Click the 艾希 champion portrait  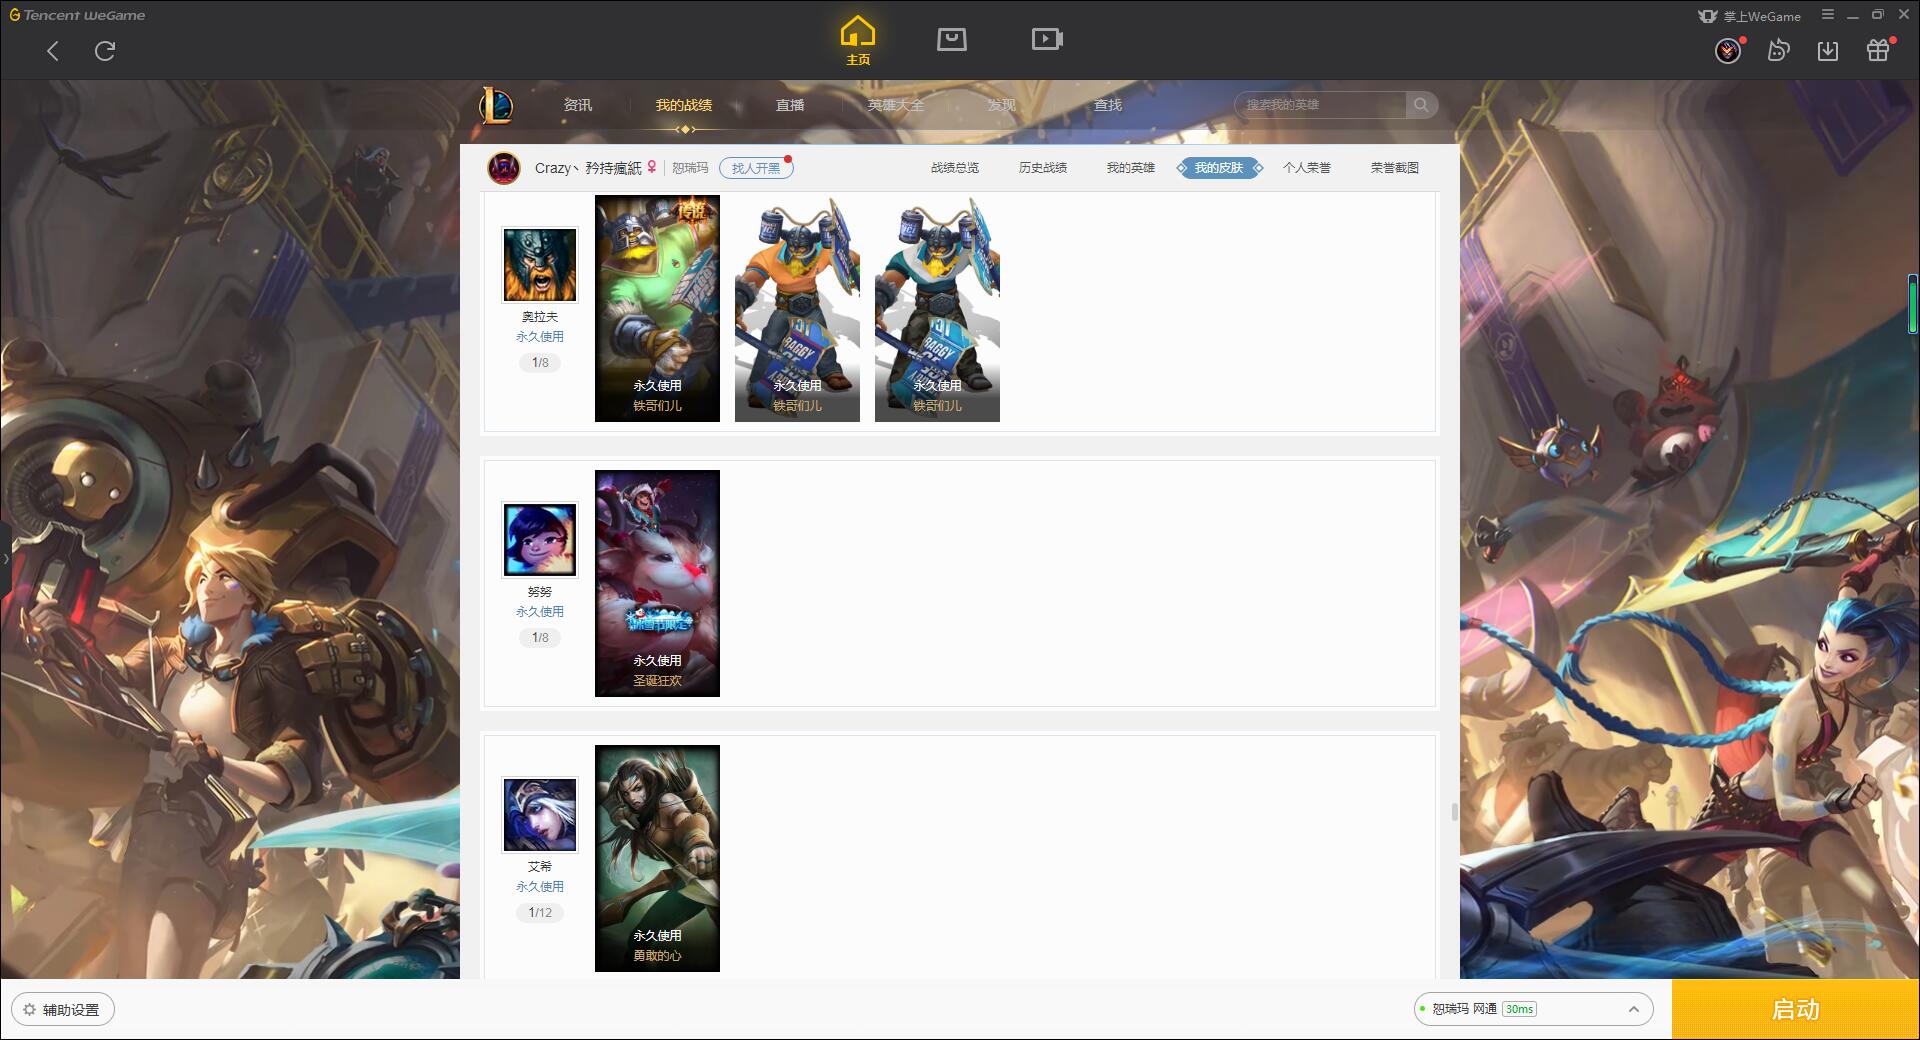coord(540,815)
